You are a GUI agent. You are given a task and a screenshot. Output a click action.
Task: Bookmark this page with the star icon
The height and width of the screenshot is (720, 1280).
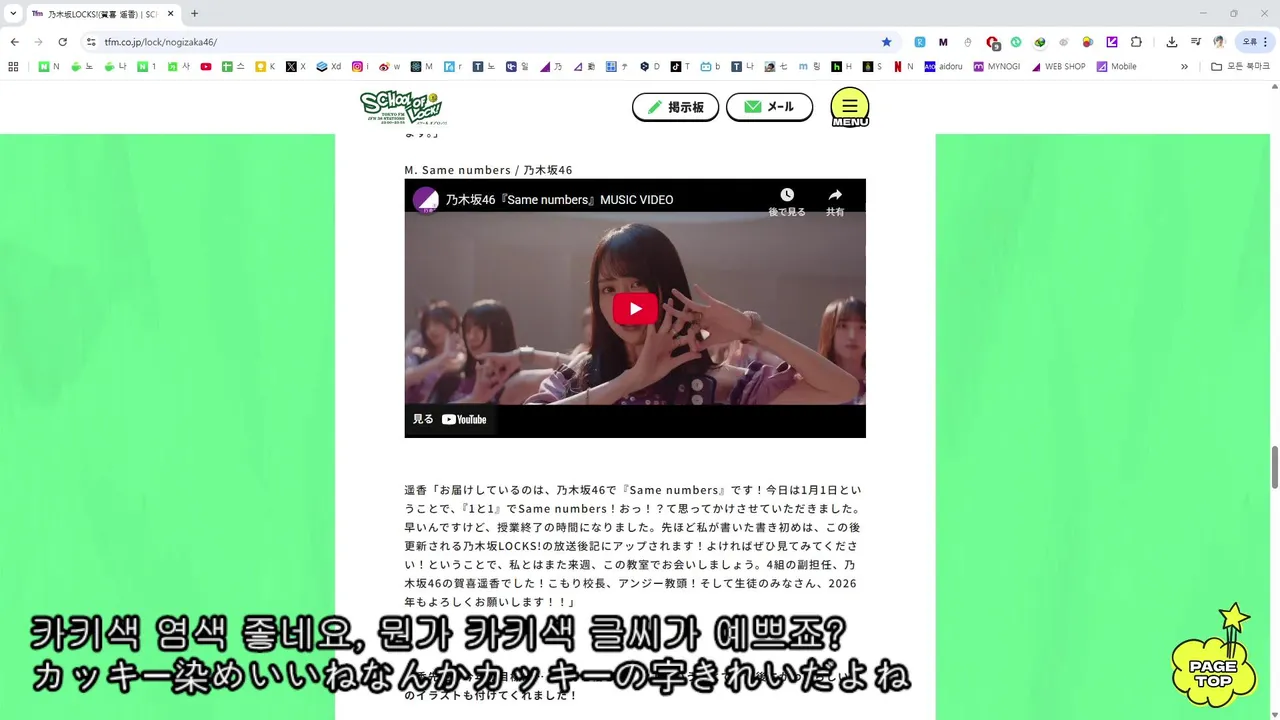[x=886, y=42]
